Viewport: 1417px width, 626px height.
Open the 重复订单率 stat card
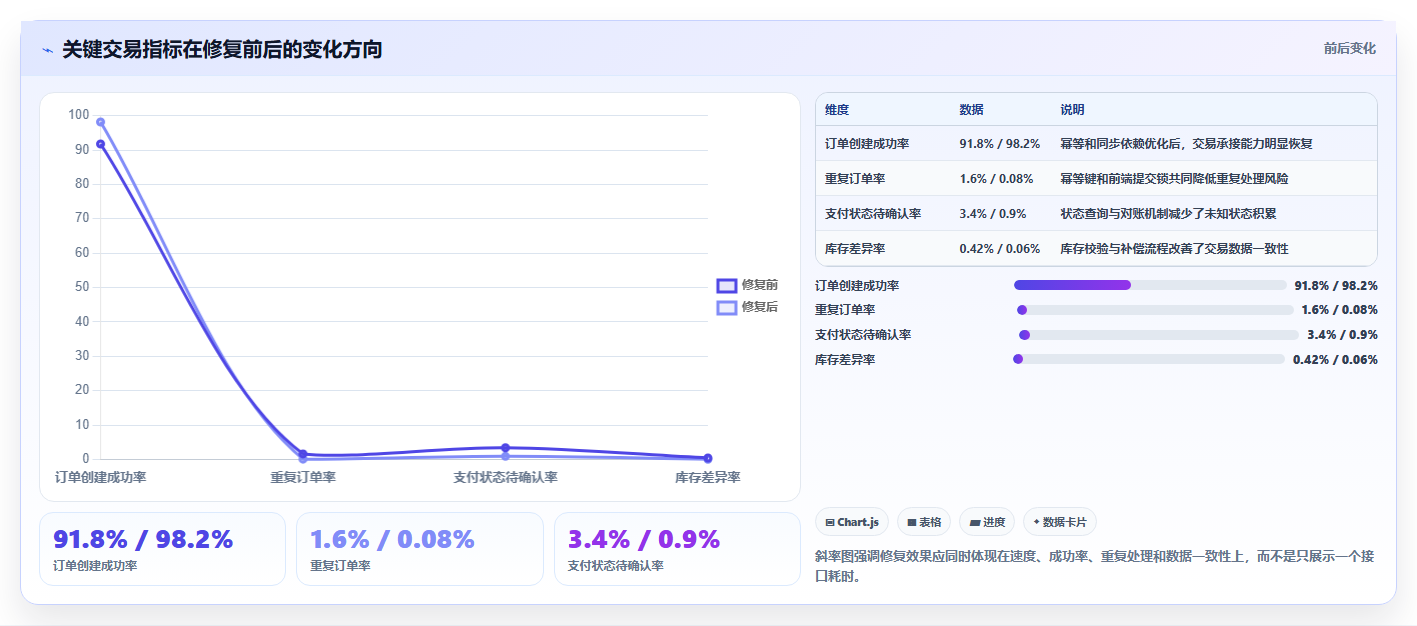[x=420, y=549]
